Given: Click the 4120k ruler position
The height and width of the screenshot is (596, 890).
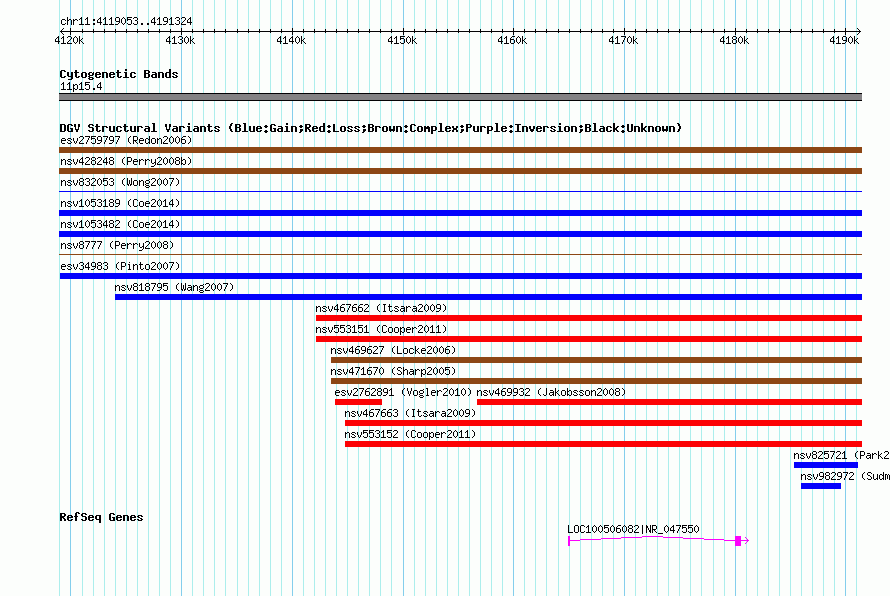Looking at the screenshot, I should tap(69, 40).
